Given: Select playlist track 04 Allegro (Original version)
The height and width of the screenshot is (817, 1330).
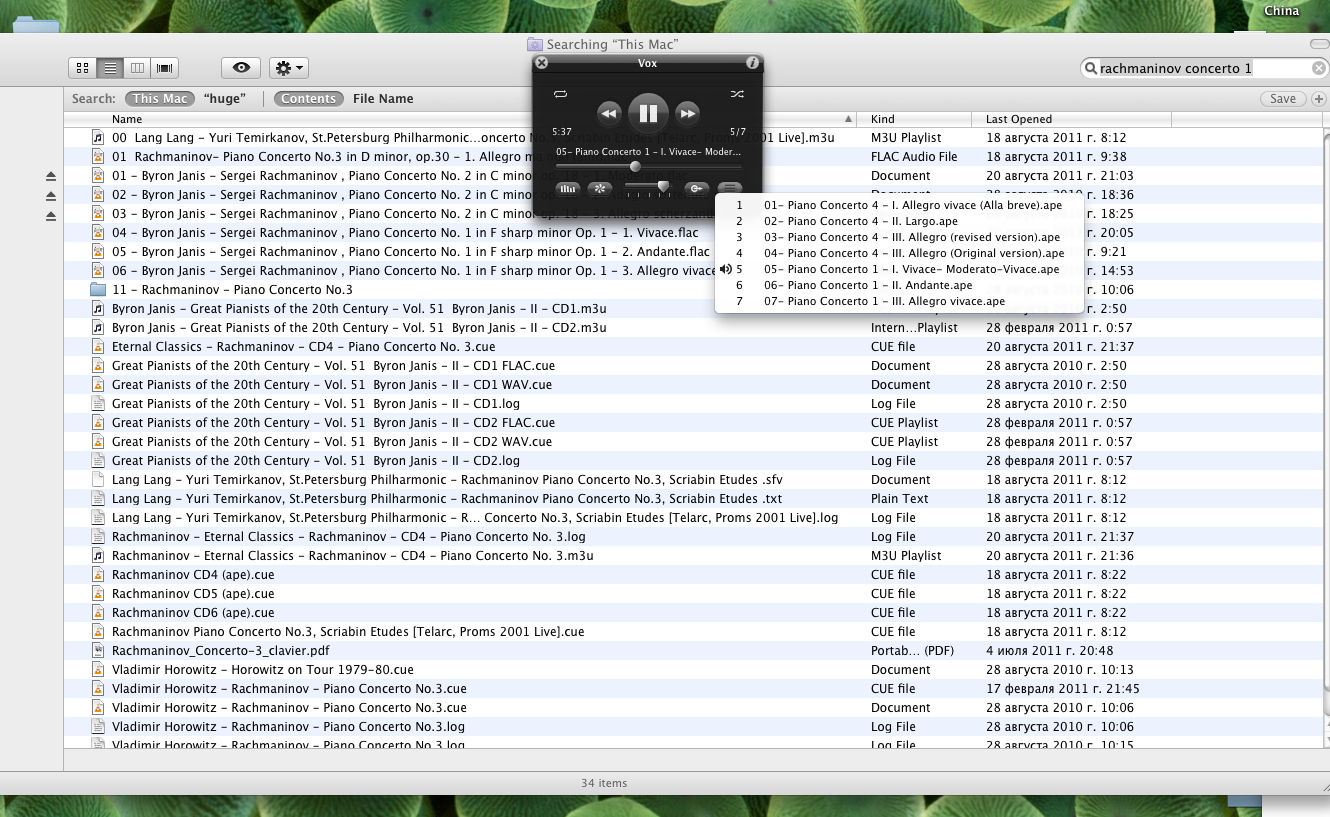Looking at the screenshot, I should (899, 253).
